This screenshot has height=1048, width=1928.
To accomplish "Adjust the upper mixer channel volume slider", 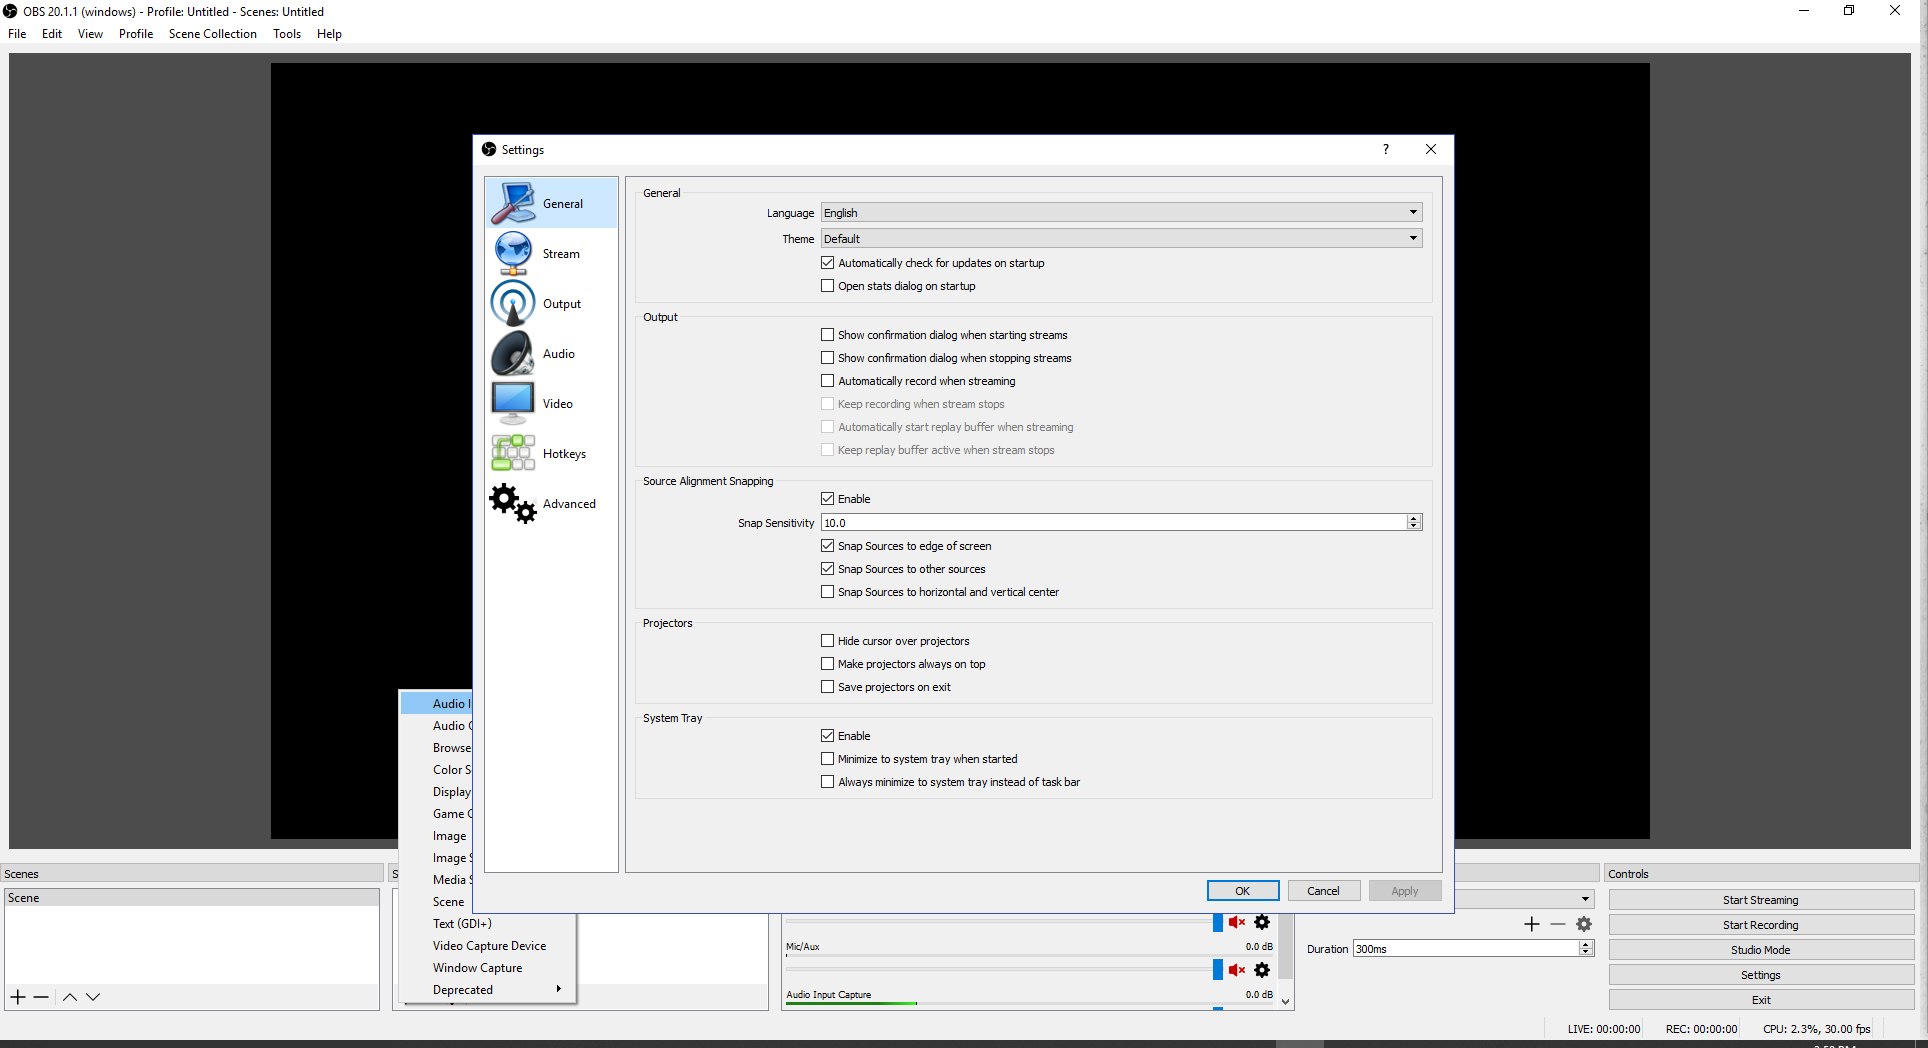I will [1217, 922].
